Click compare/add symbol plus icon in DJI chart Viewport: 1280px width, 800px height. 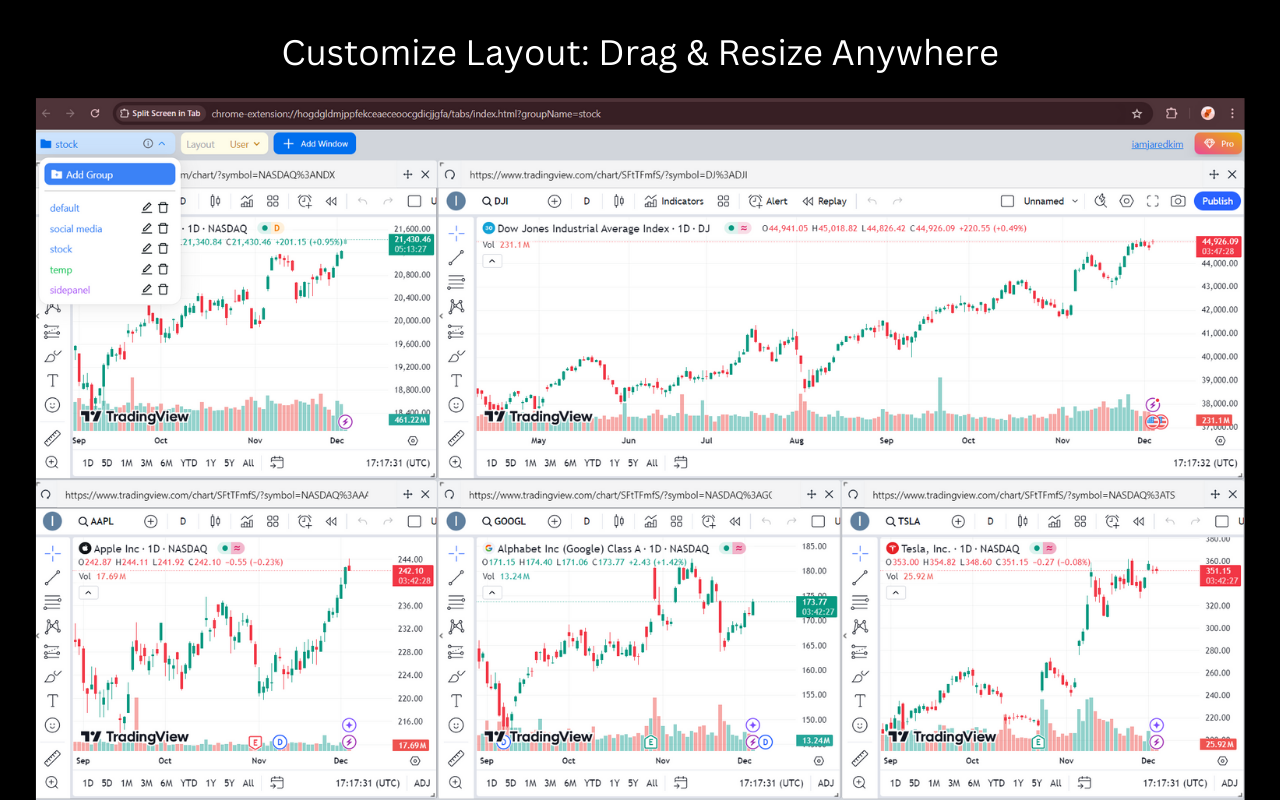click(554, 201)
